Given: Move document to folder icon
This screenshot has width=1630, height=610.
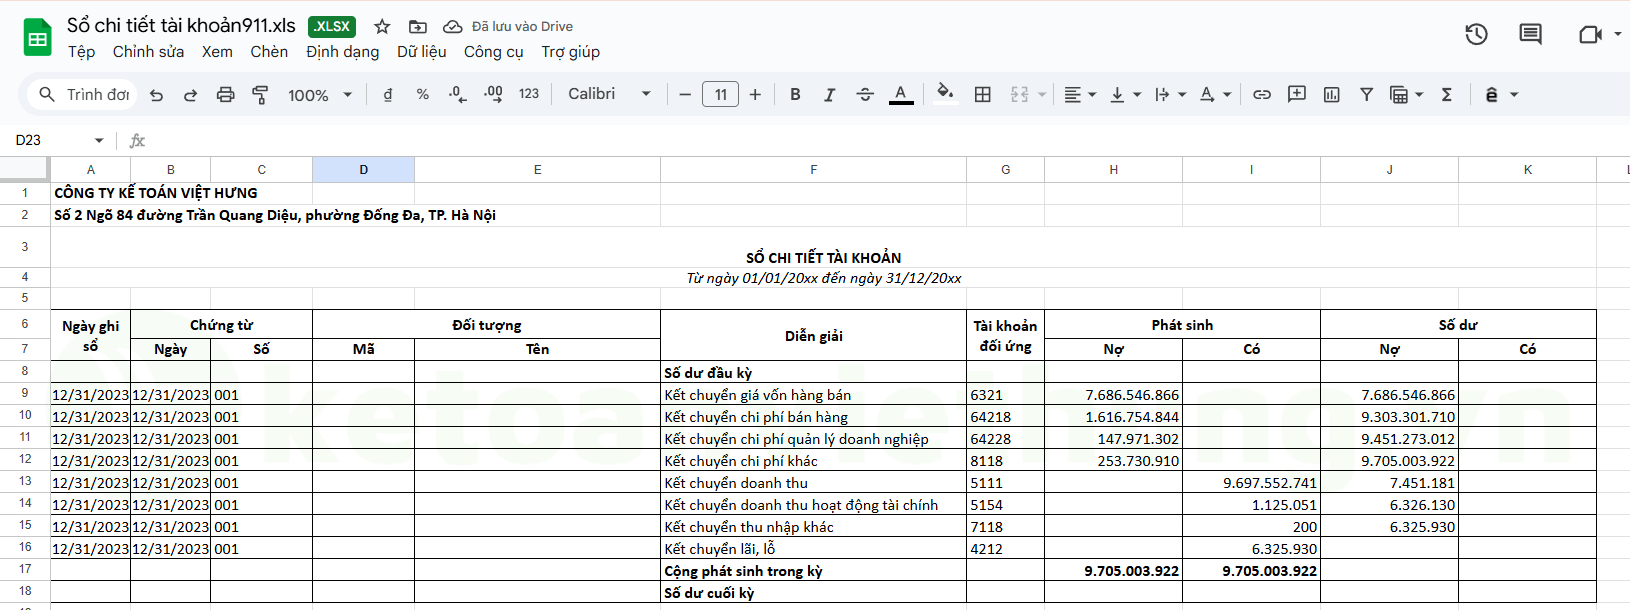Looking at the screenshot, I should click(418, 27).
